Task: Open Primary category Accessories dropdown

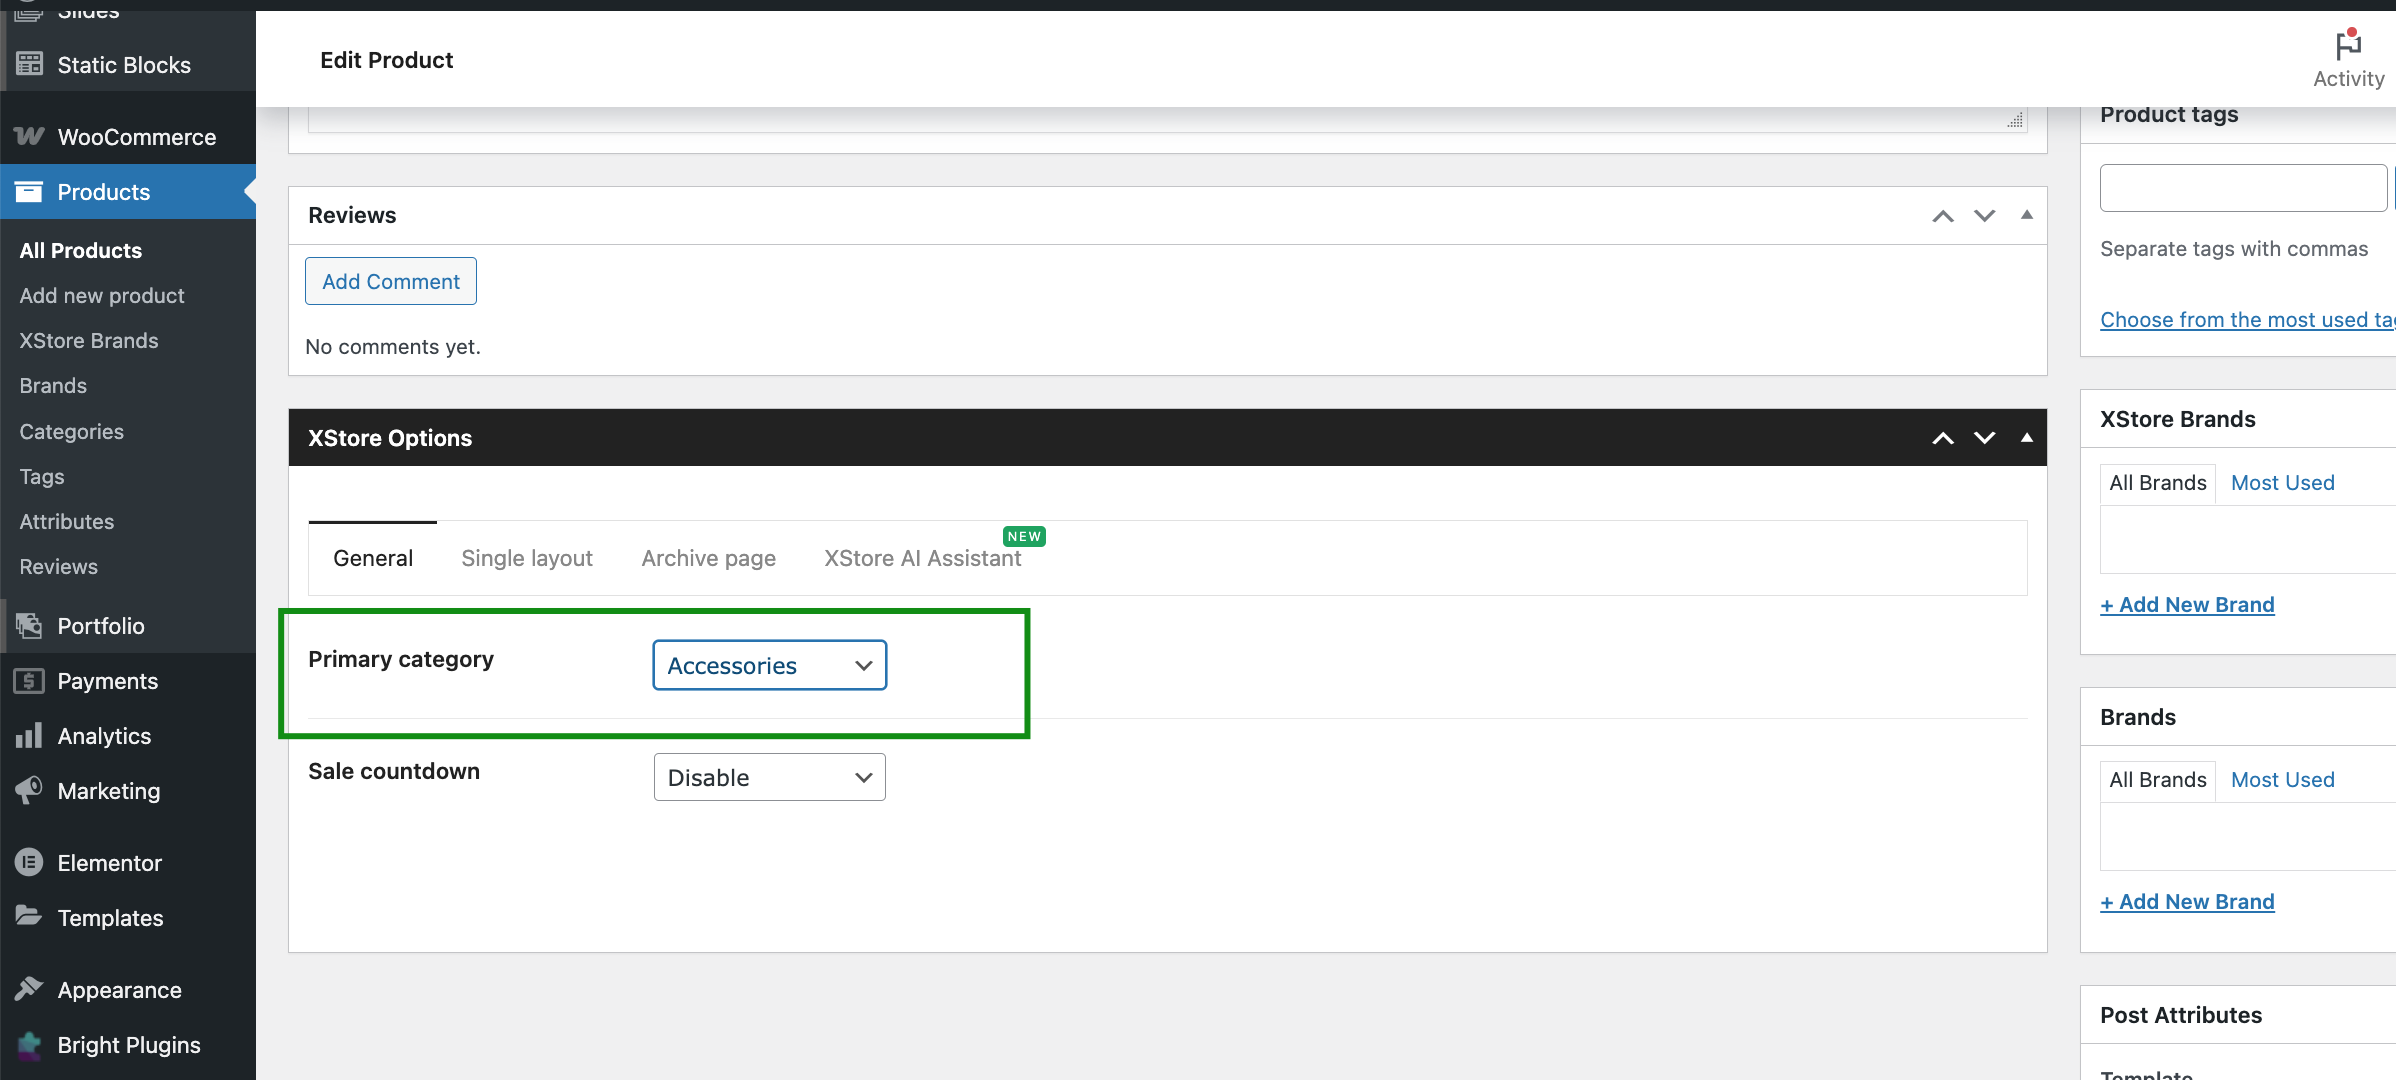Action: [769, 665]
